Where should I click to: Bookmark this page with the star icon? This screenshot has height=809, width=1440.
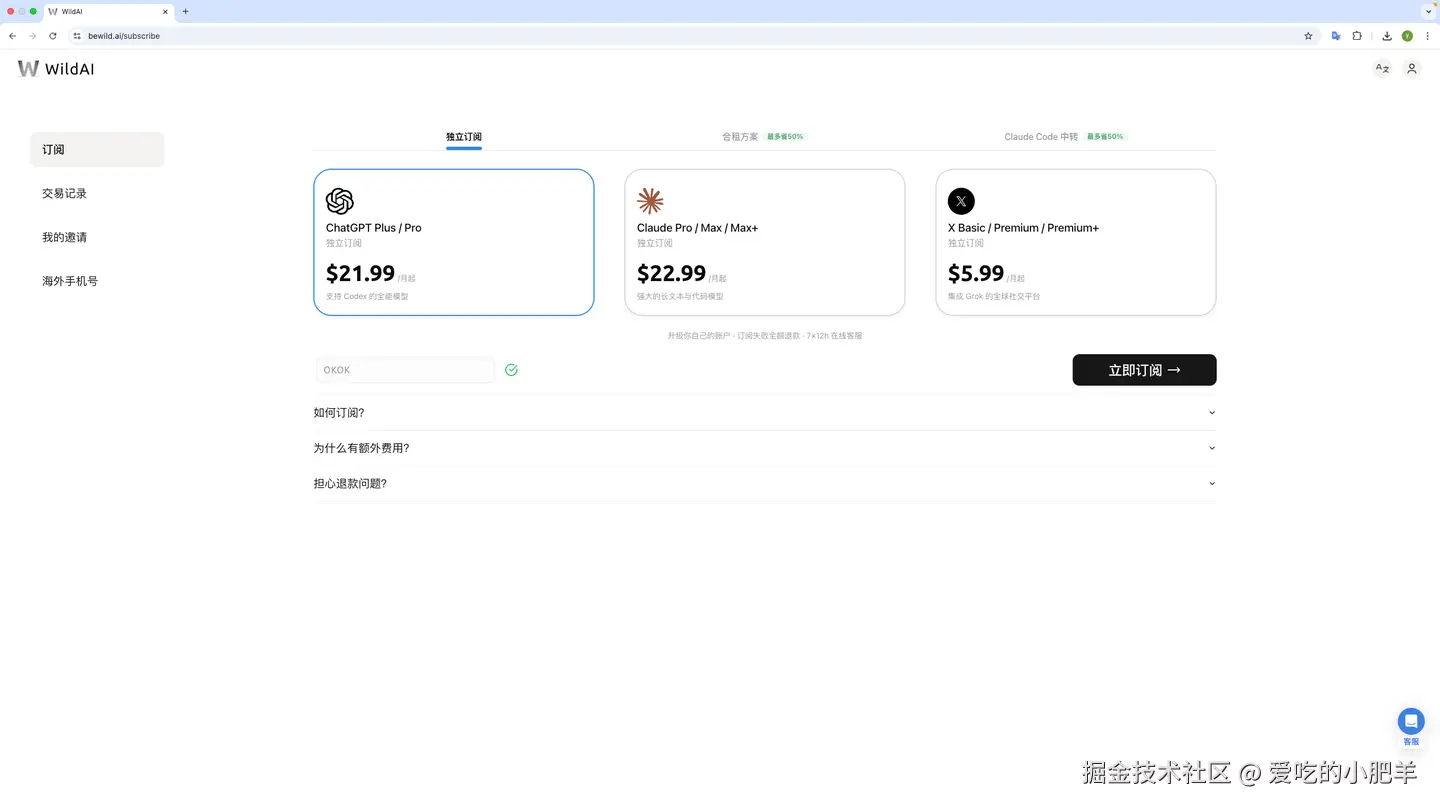1308,36
